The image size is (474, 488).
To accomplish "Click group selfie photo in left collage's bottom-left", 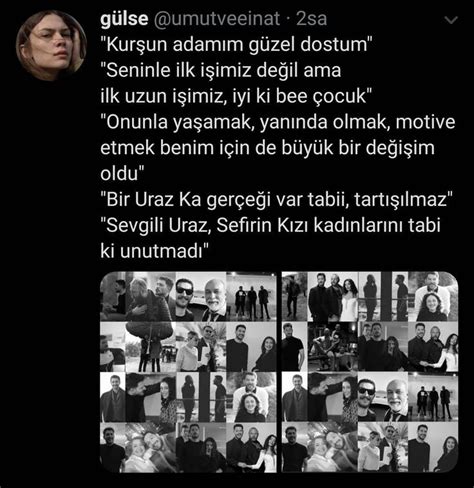I will [150, 447].
